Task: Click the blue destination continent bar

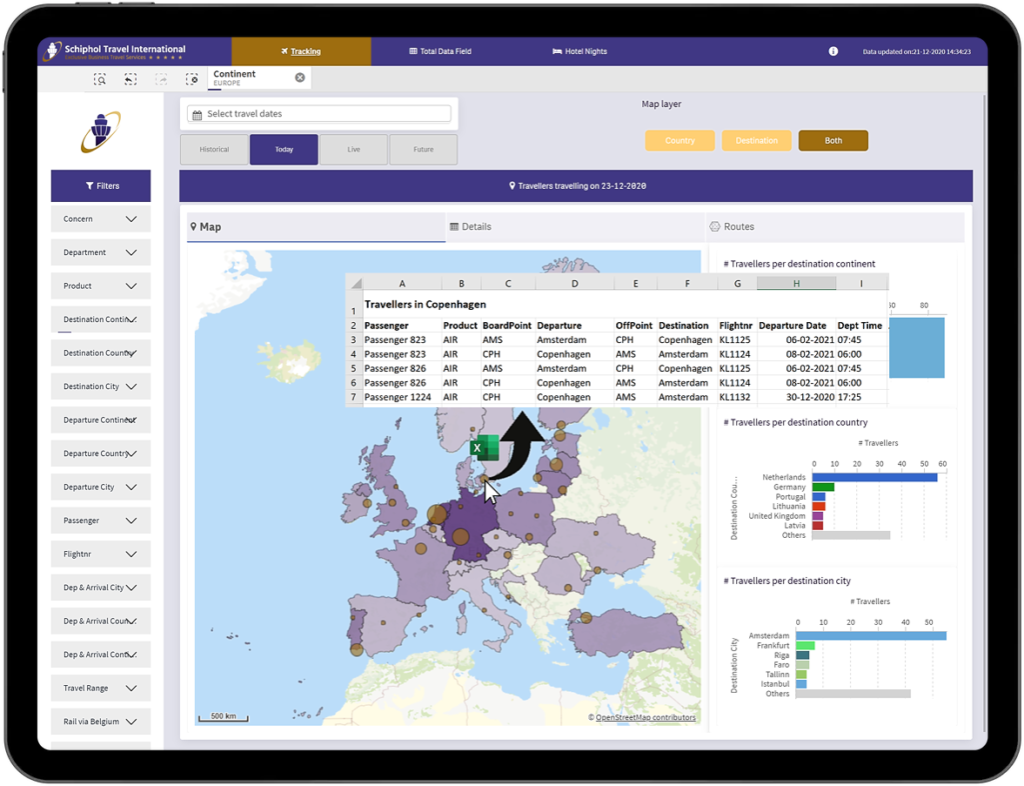Action: click(x=917, y=347)
